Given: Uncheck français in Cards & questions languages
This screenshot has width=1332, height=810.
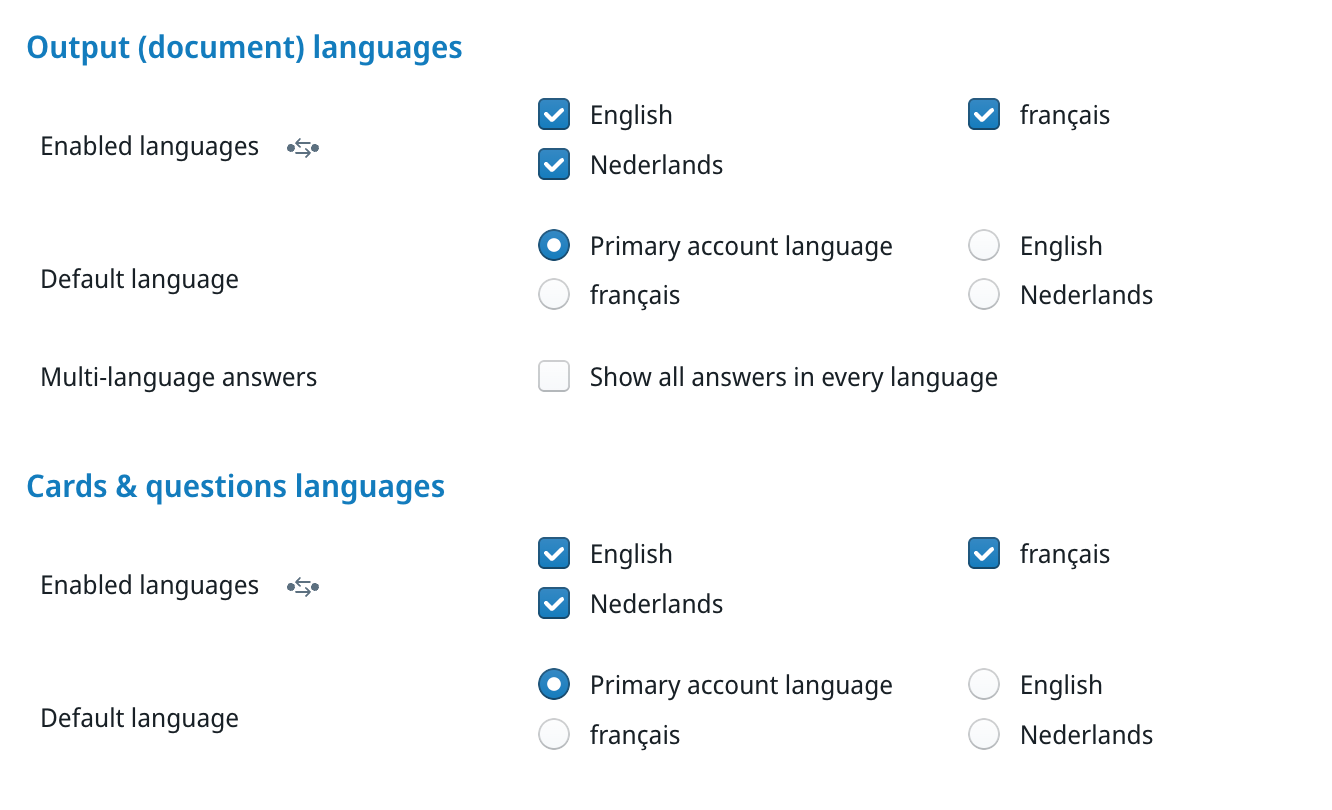Looking at the screenshot, I should [984, 554].
